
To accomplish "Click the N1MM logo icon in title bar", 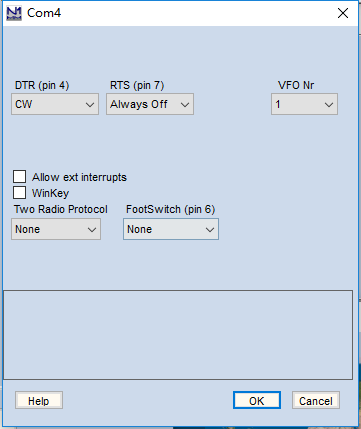I will [14, 13].
